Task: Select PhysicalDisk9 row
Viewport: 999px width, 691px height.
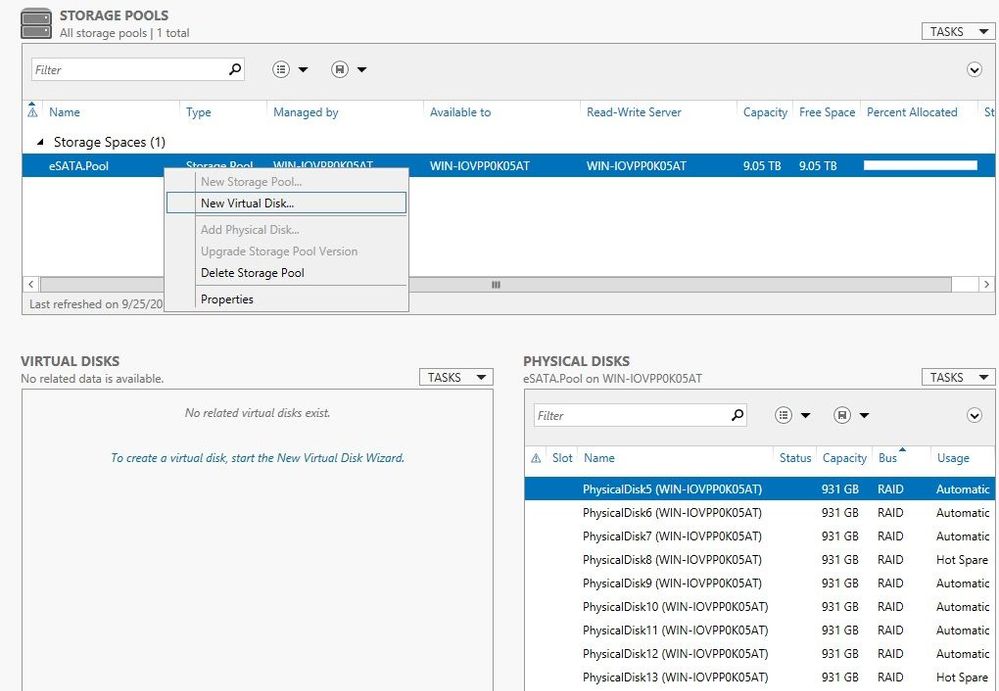Action: [759, 583]
